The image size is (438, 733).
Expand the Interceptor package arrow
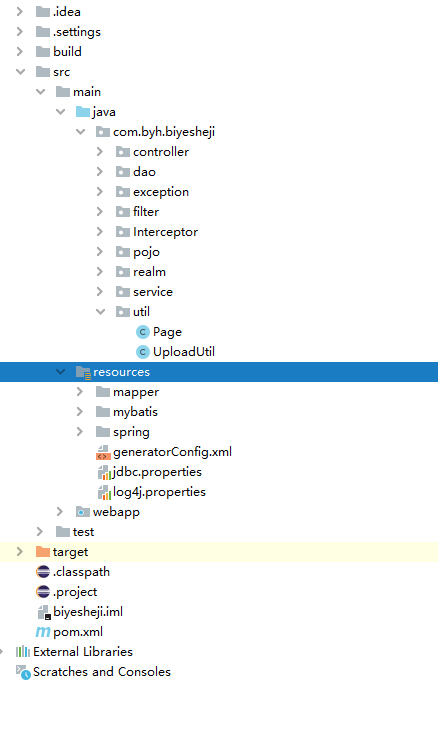(100, 231)
